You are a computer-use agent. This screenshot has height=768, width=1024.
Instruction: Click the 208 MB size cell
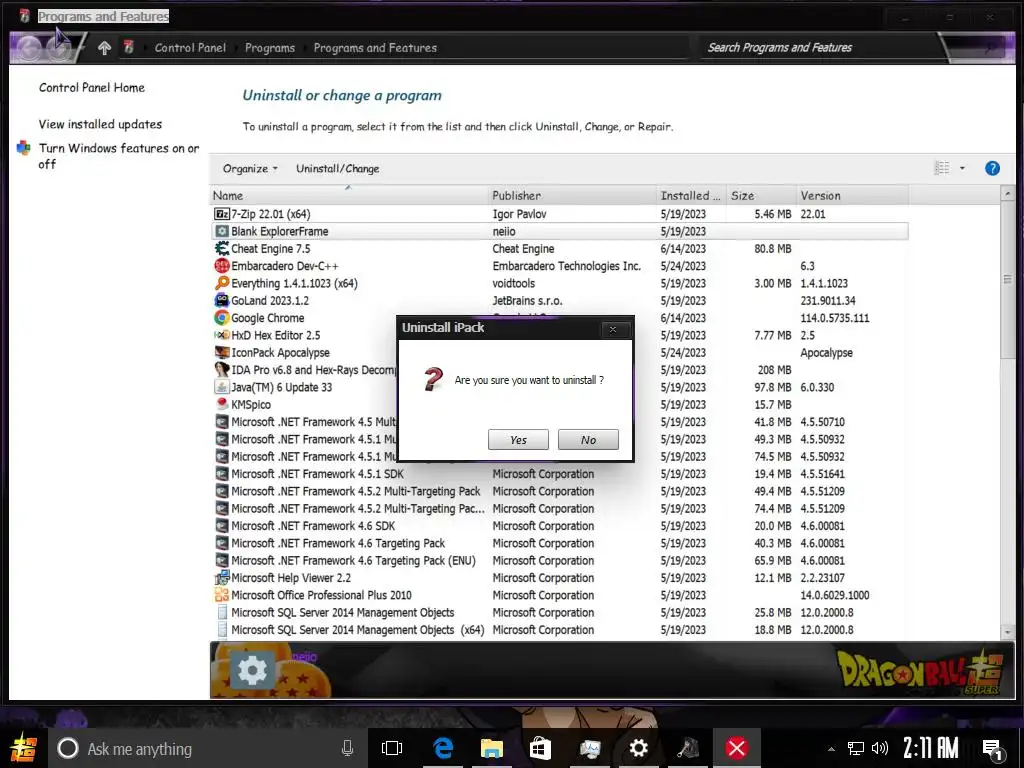[x=774, y=370]
